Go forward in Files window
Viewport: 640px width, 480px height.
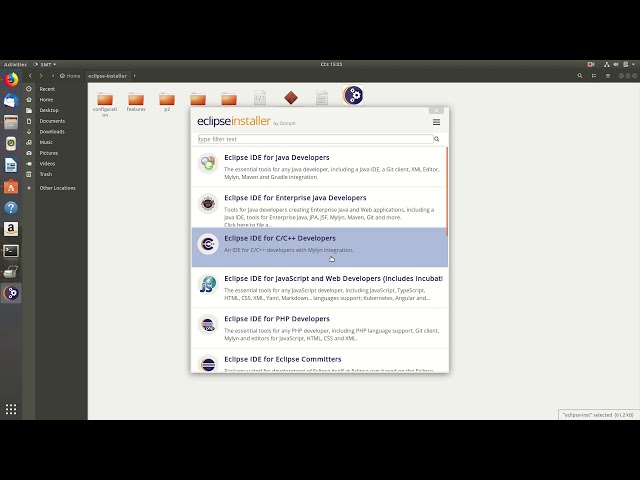[41, 76]
